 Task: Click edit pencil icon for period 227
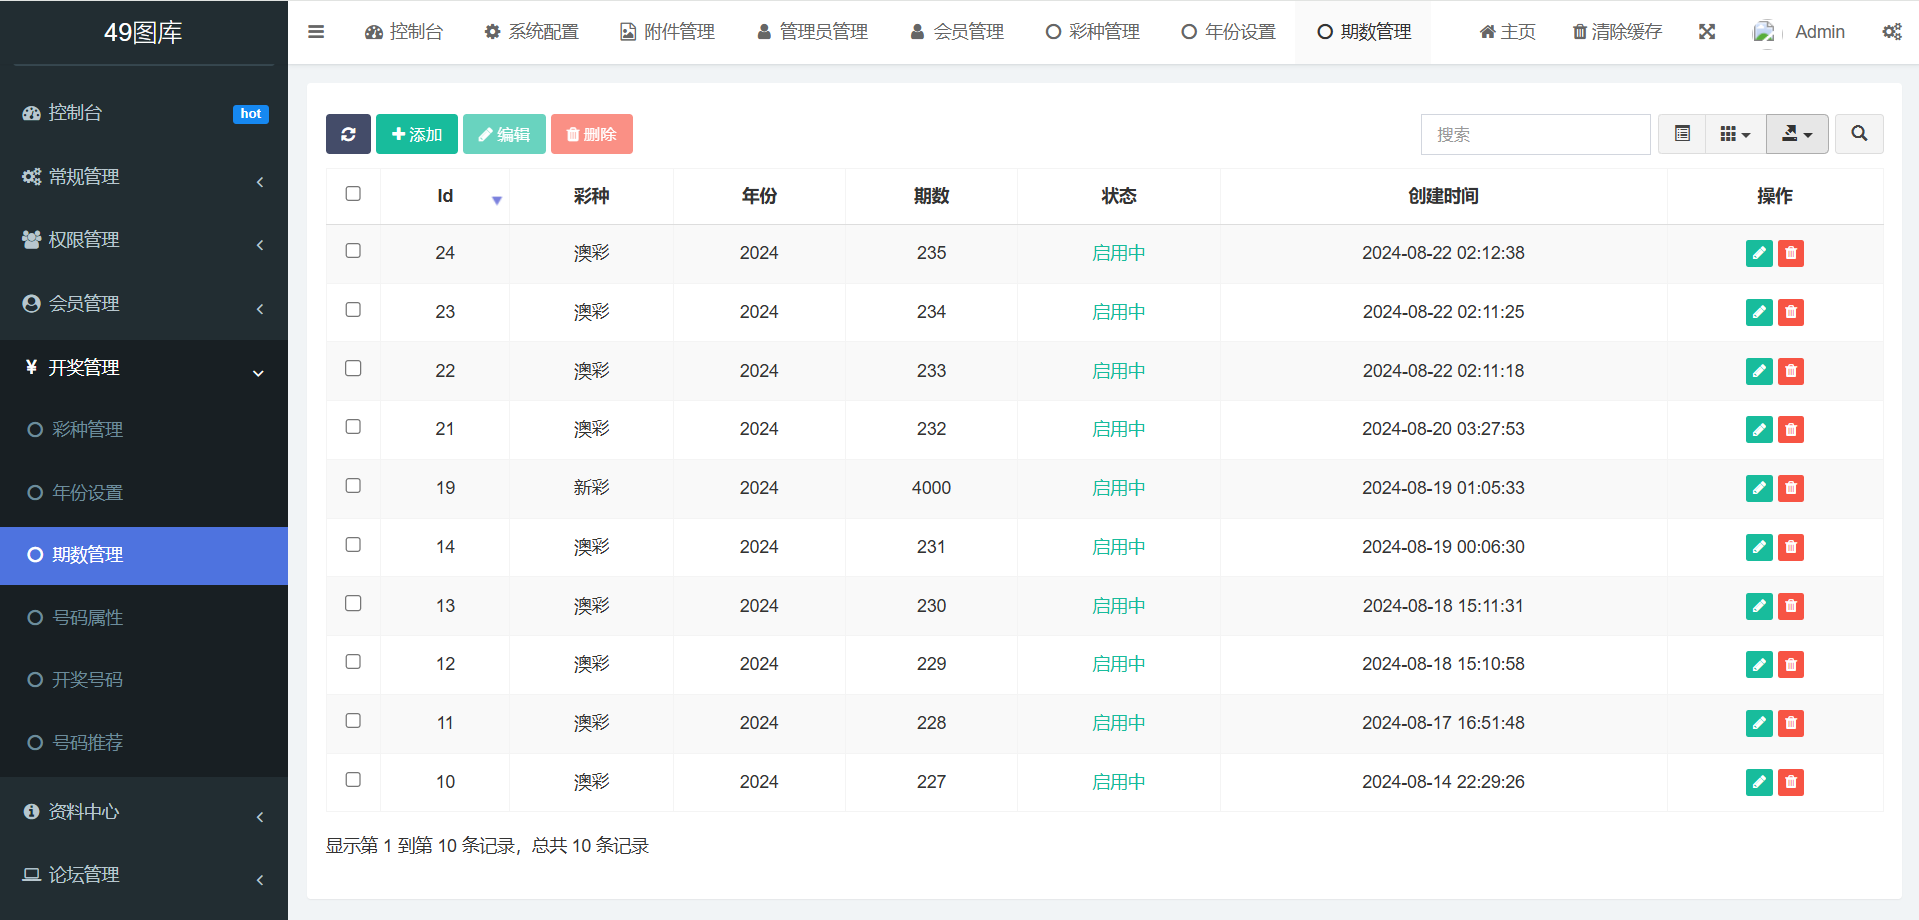(x=1758, y=782)
